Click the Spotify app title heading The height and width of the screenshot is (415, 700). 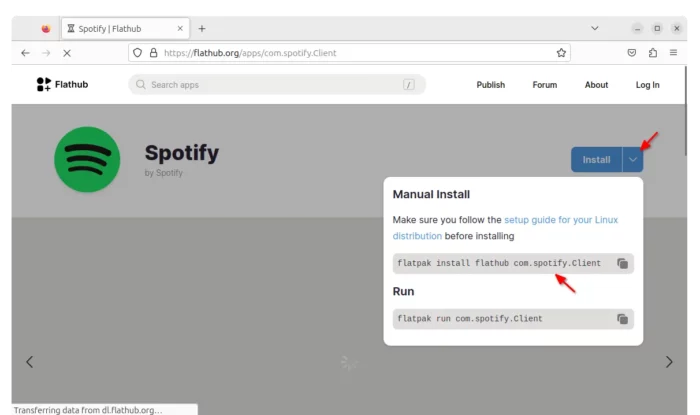point(182,153)
